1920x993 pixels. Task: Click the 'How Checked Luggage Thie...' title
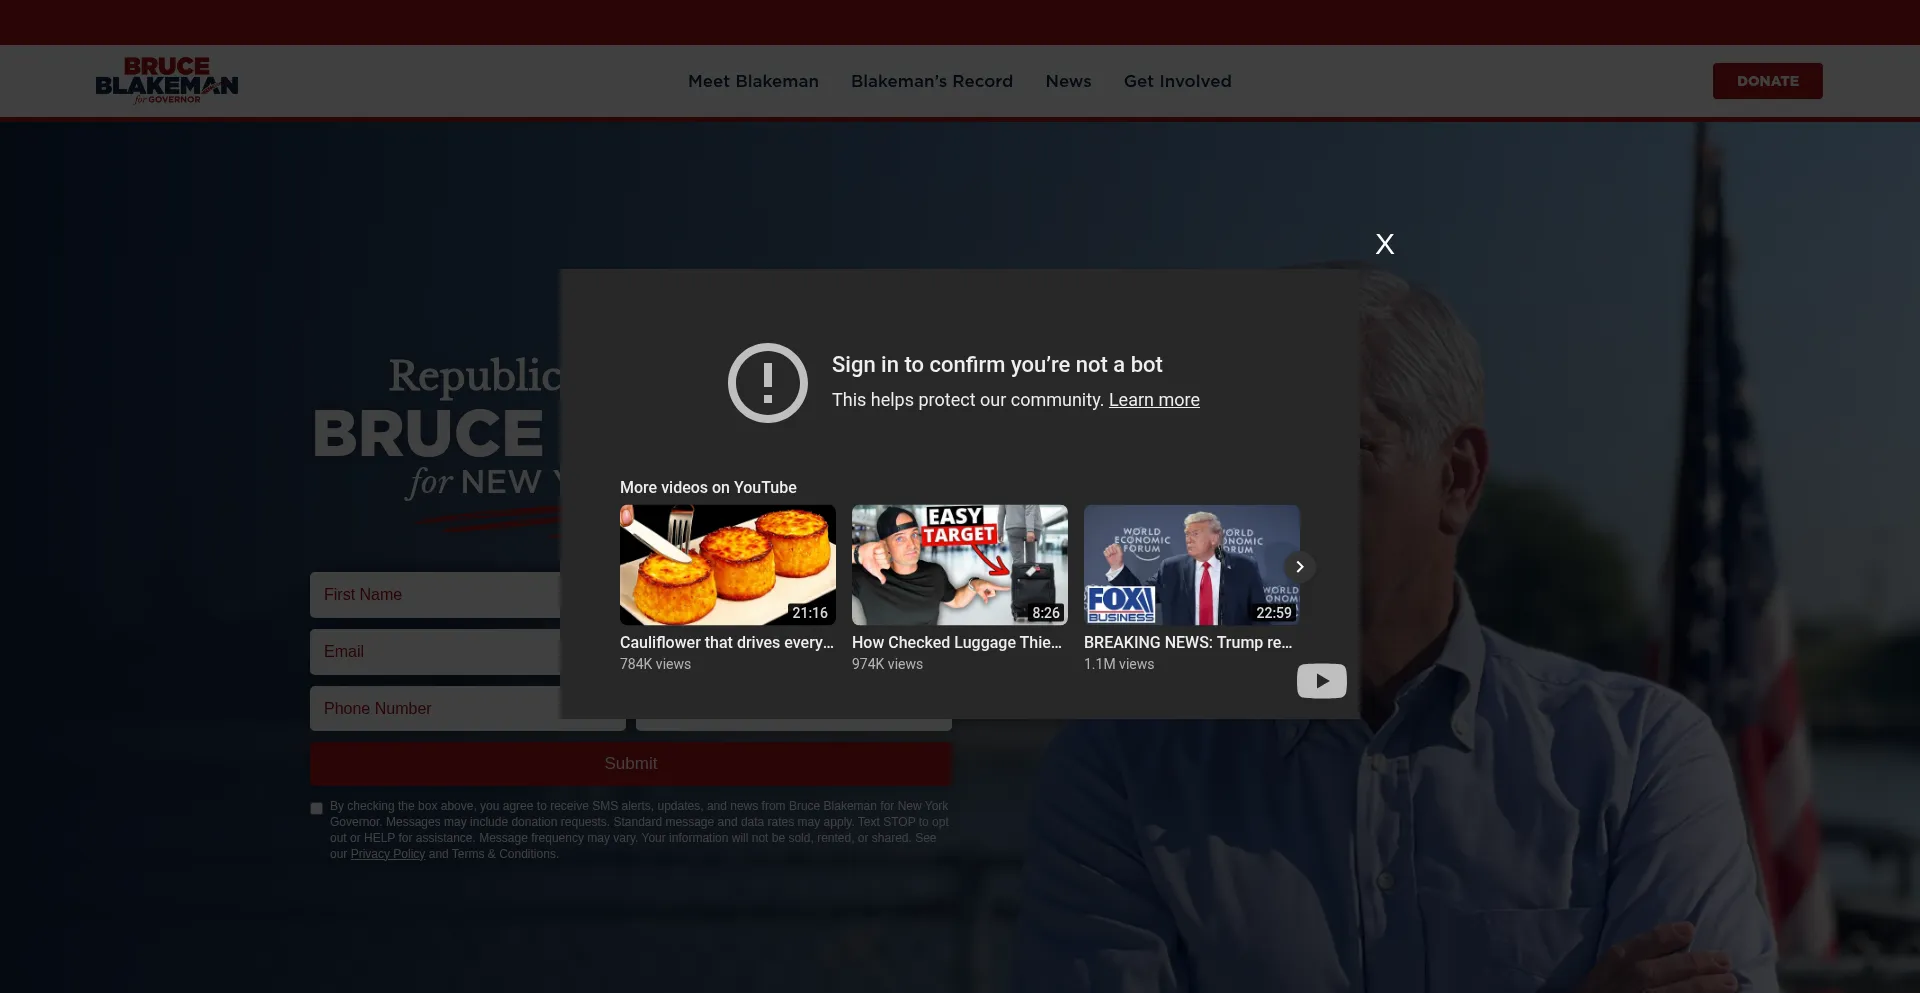click(x=957, y=643)
